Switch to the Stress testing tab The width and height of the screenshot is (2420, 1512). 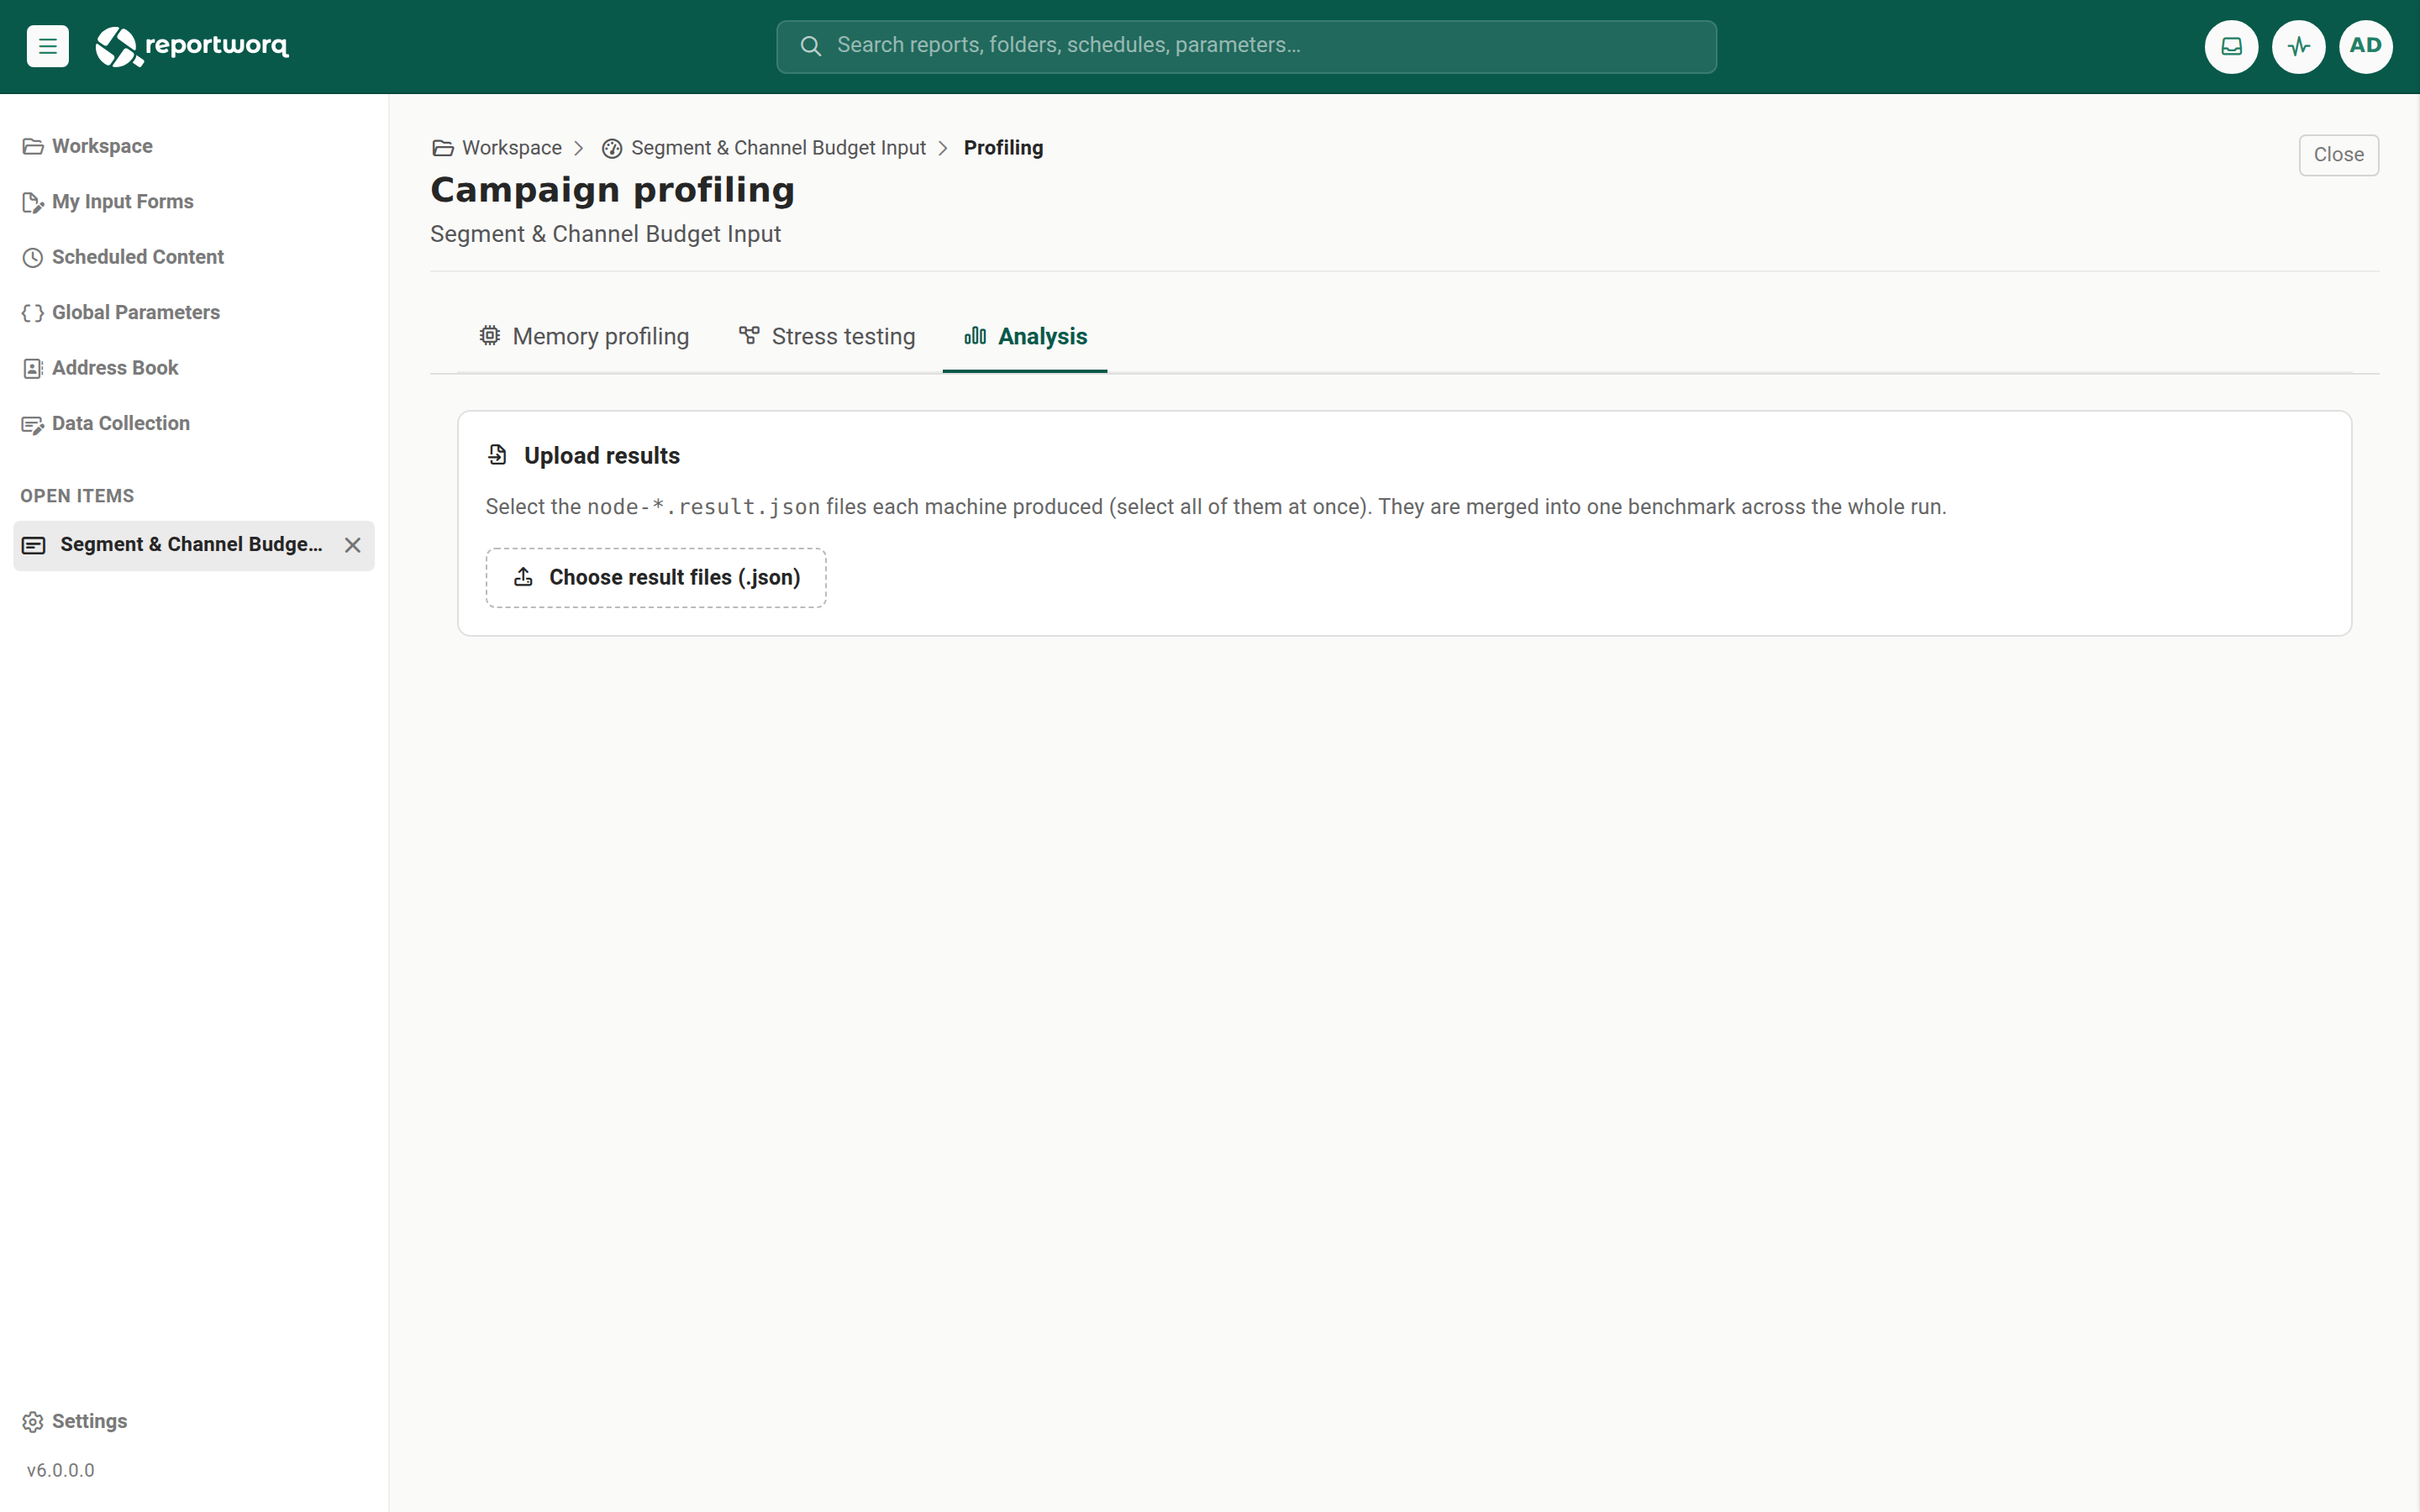pos(827,337)
